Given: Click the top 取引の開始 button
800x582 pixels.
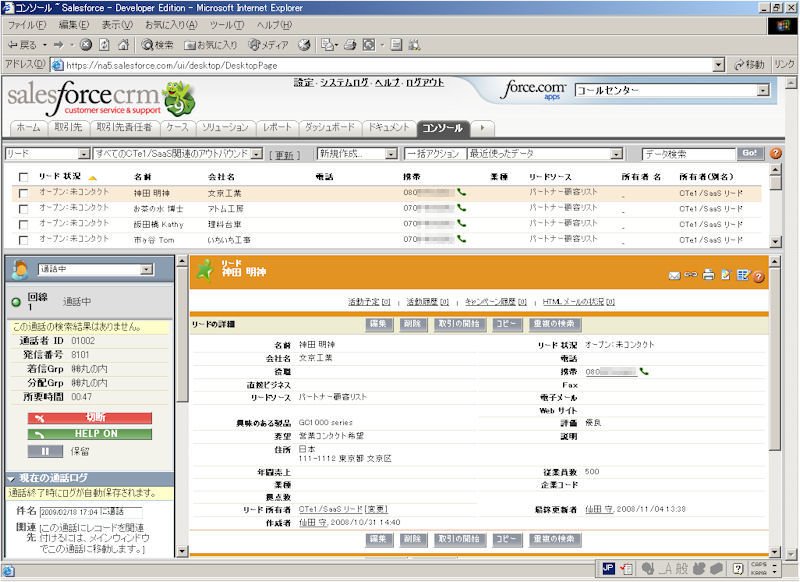Looking at the screenshot, I should [459, 324].
